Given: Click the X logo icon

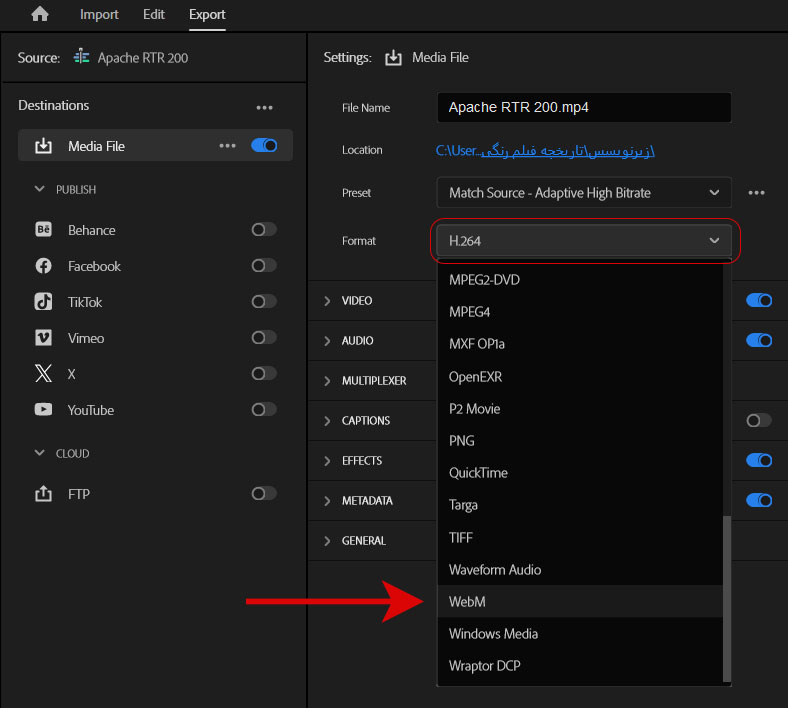Looking at the screenshot, I should click(43, 374).
